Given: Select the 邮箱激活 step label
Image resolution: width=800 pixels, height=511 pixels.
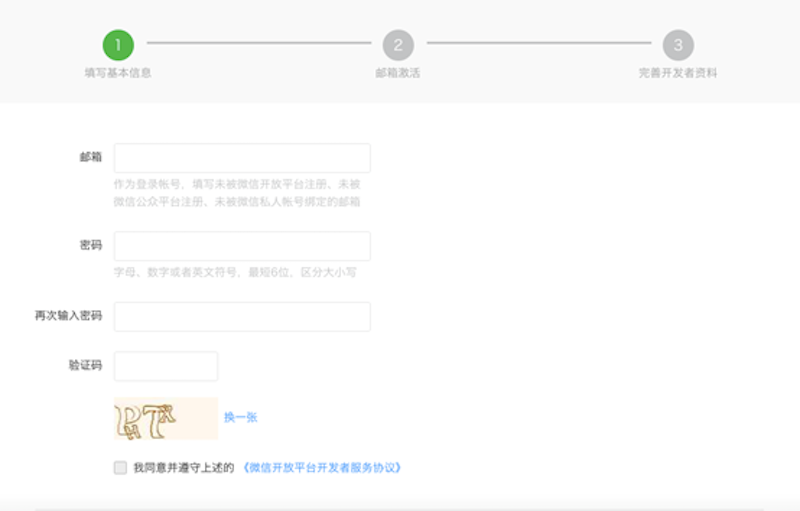Looking at the screenshot, I should pos(398,73).
